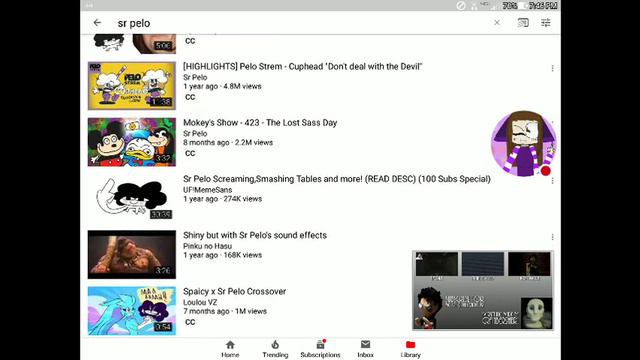This screenshot has width=640, height=360.
Task: Open the 'Shiny but with Sr Pelo's sound effects' title
Action: tap(255, 236)
